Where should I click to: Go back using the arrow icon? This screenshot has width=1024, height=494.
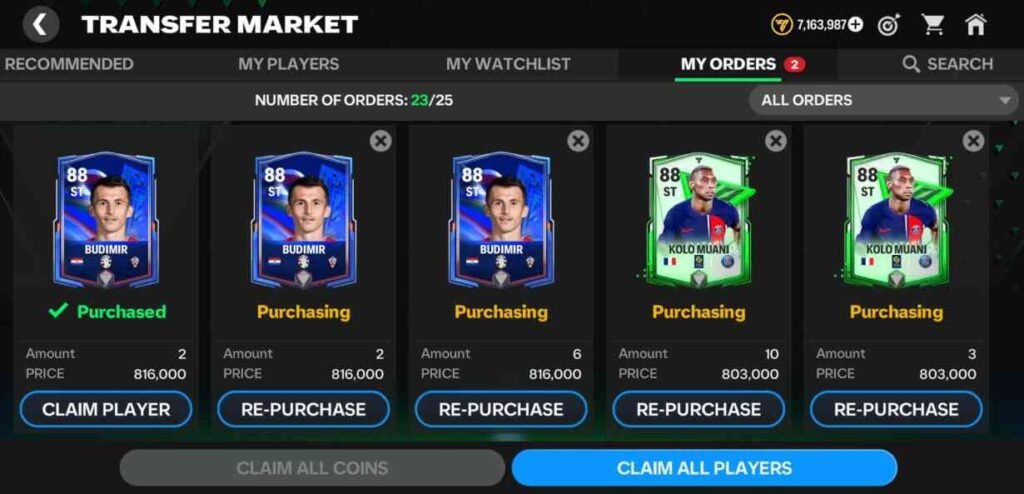40,24
